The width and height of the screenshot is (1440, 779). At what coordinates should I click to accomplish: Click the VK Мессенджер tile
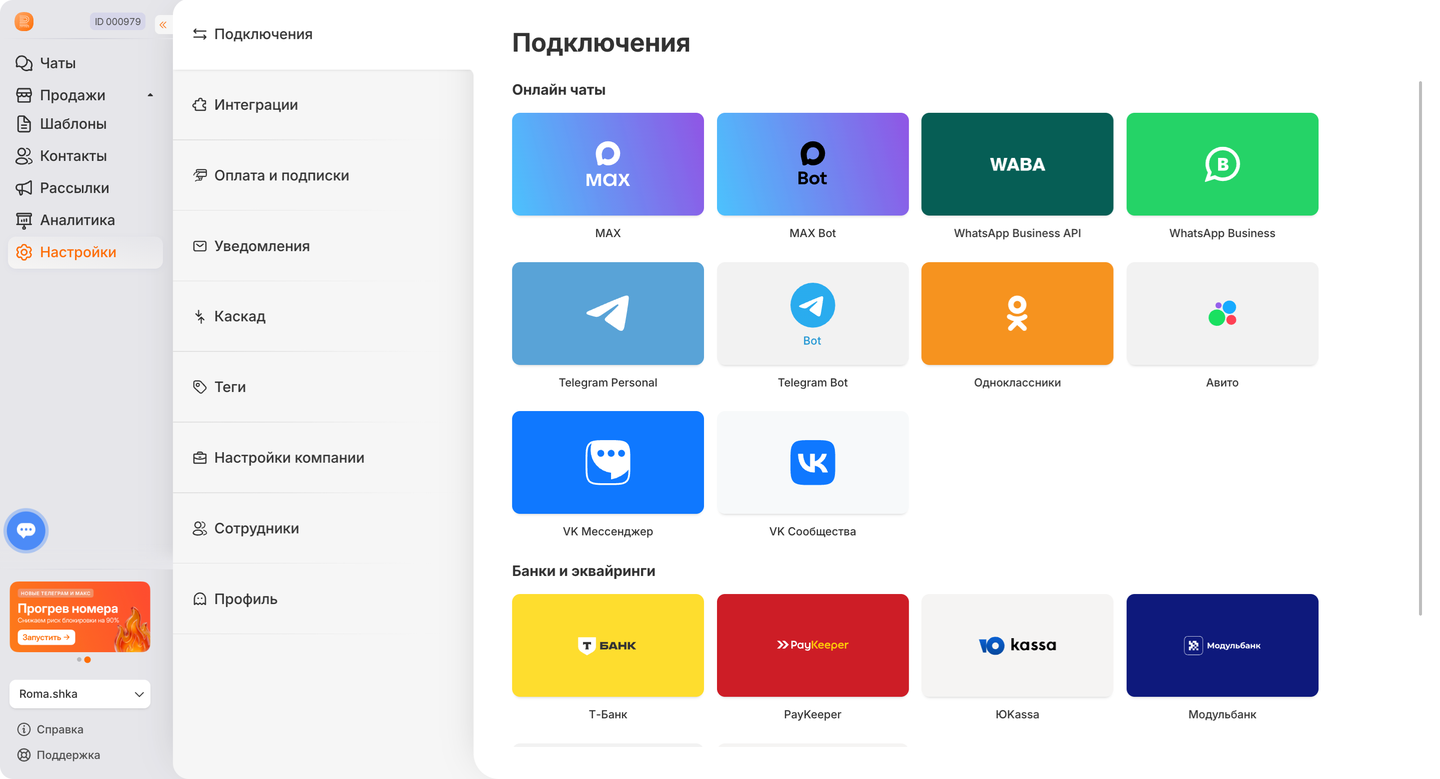click(x=608, y=462)
